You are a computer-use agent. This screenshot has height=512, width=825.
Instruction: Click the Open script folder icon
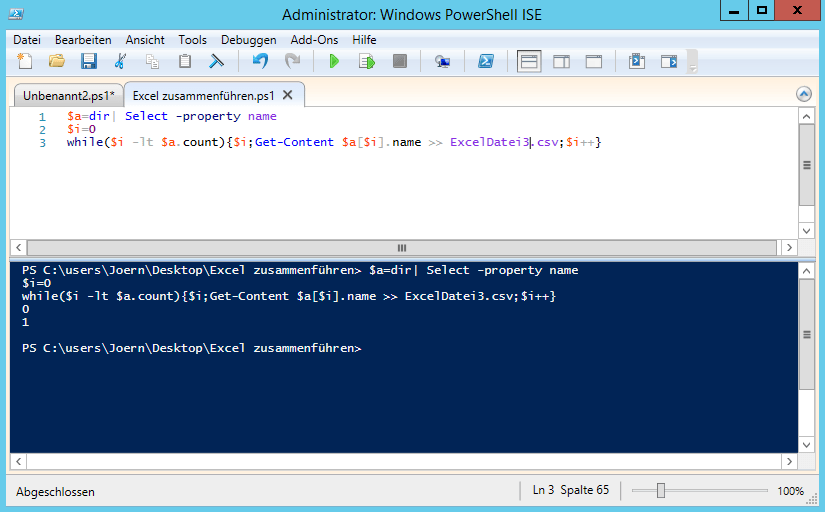coord(57,62)
